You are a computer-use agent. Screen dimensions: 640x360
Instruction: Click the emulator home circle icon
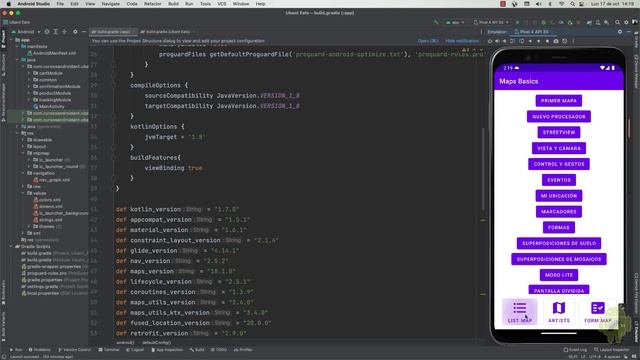pos(539,41)
